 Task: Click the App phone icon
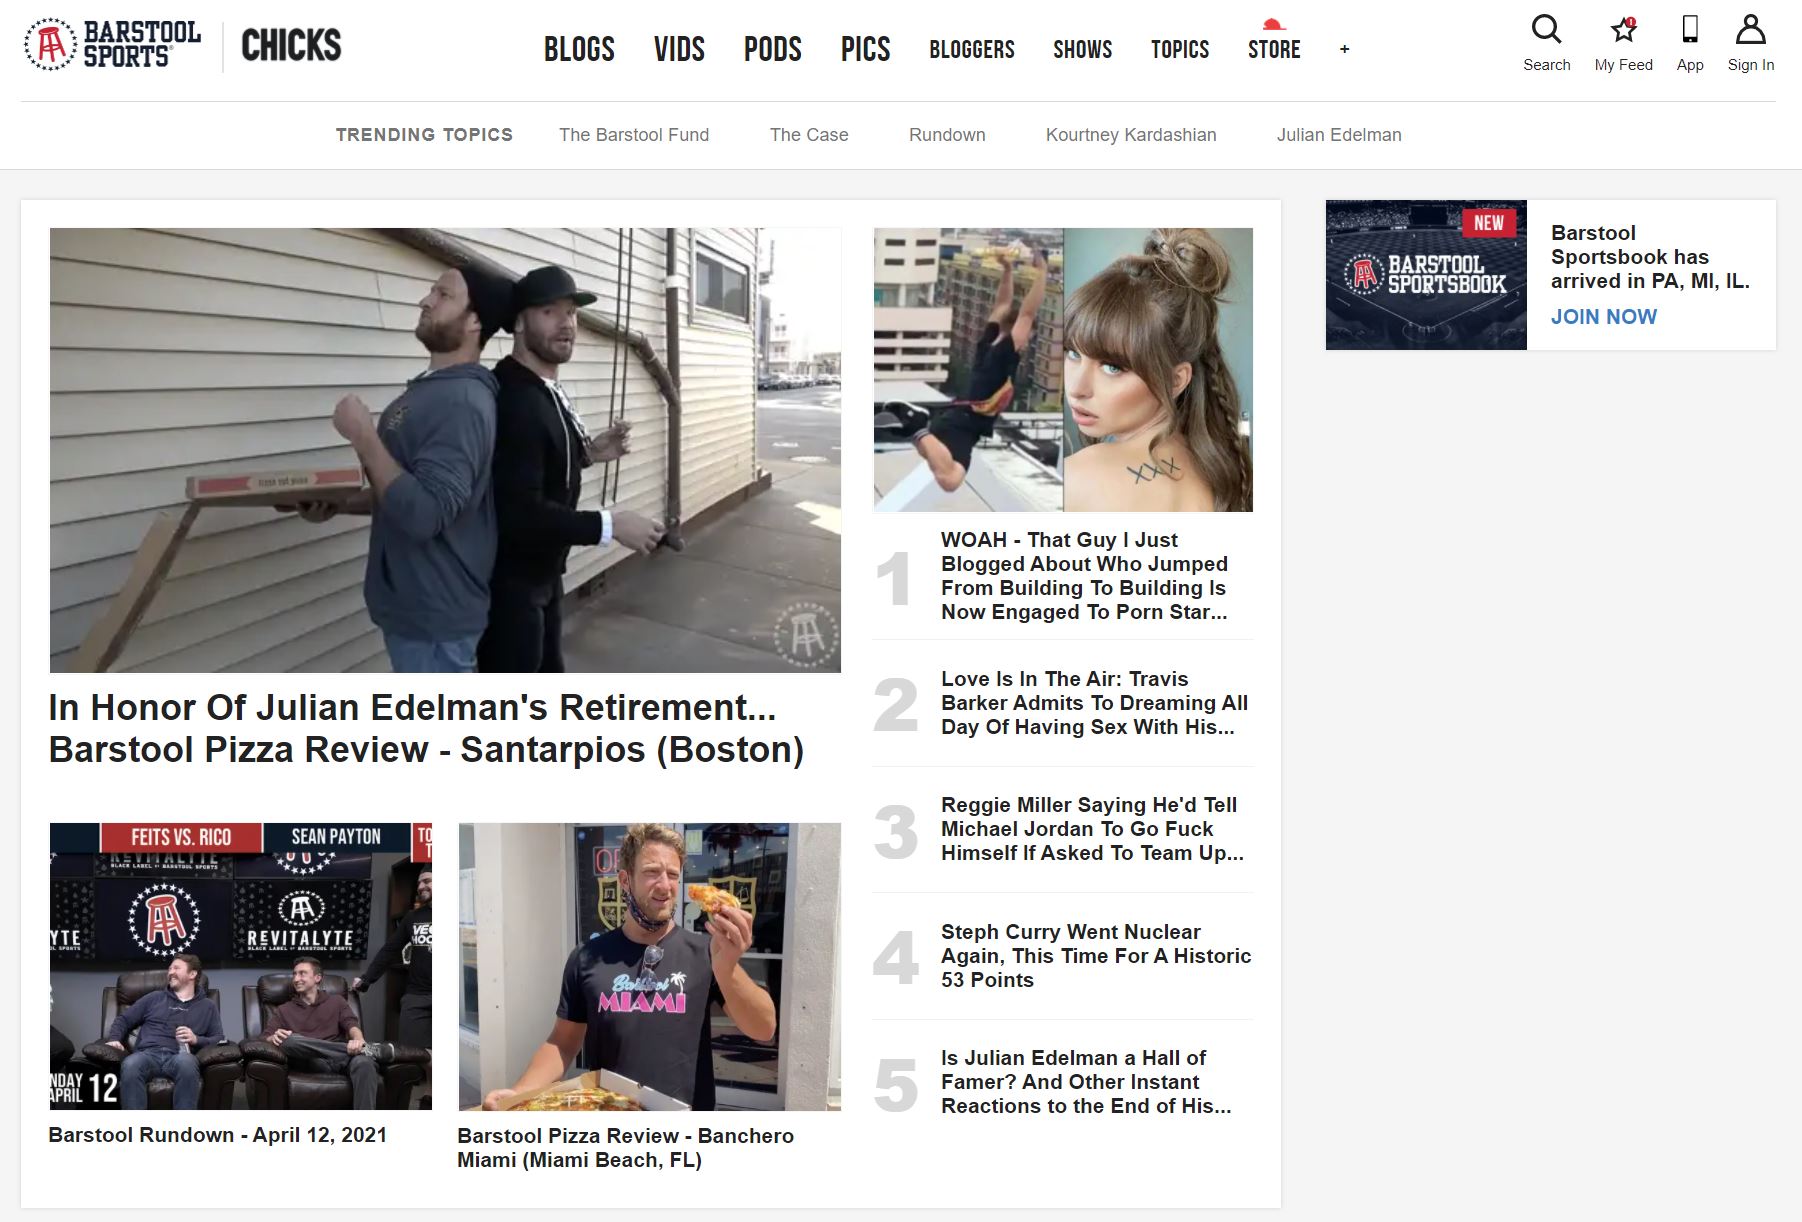point(1690,29)
